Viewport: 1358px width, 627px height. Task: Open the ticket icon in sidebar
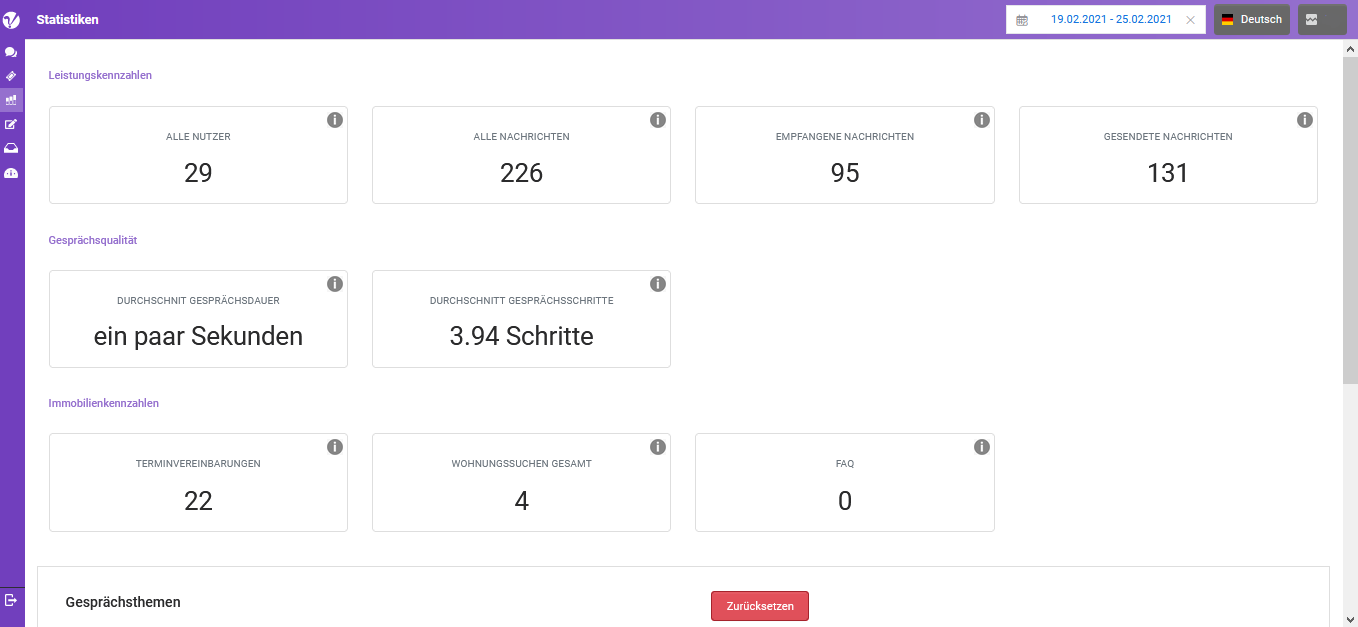tap(11, 76)
